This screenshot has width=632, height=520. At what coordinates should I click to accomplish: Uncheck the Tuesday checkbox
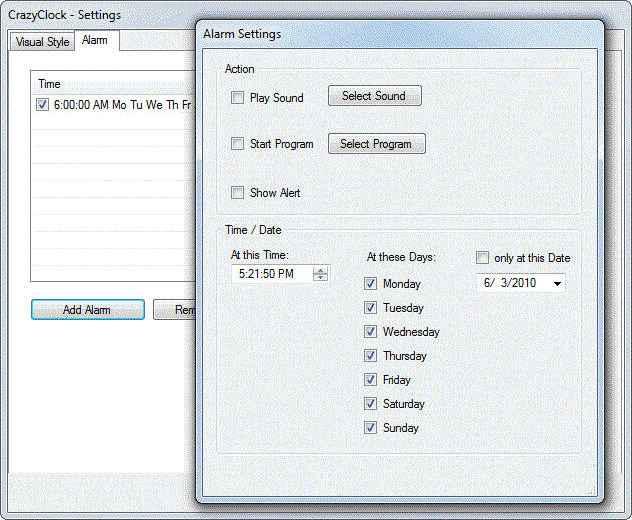point(370,308)
